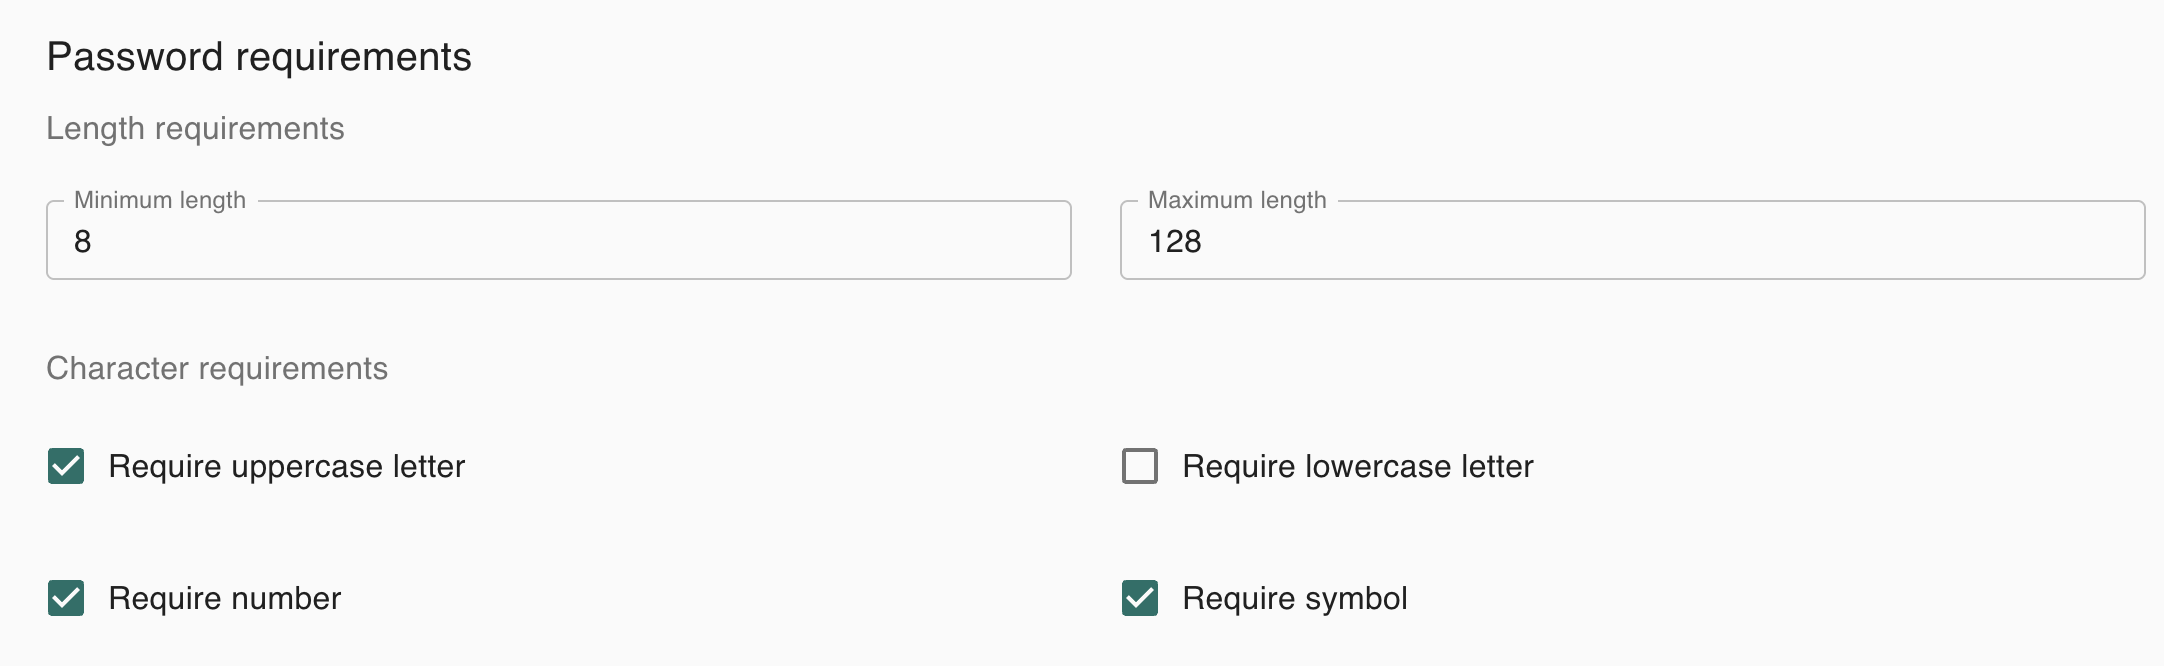Click the "Require number" label text
Image resolution: width=2164 pixels, height=666 pixels.
(225, 599)
